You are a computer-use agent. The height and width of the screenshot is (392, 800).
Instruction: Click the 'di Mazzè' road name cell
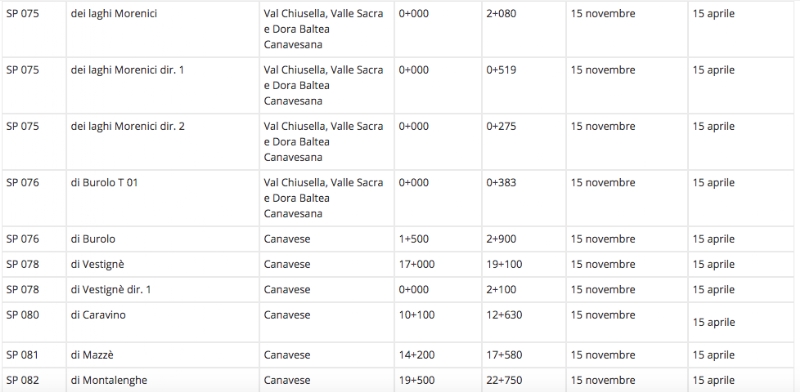[162, 355]
